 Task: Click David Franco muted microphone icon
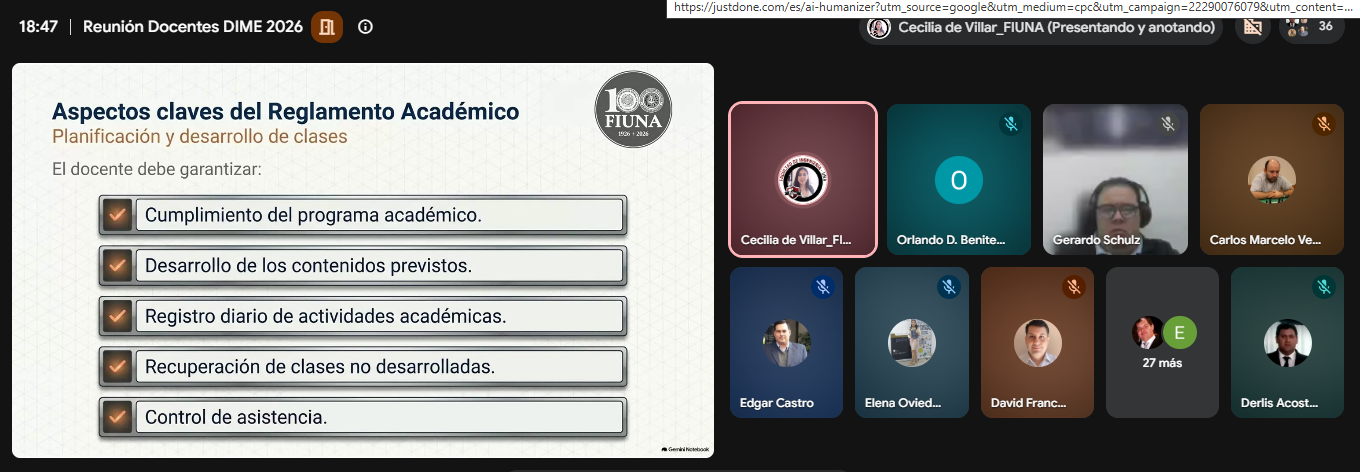coord(1073,287)
